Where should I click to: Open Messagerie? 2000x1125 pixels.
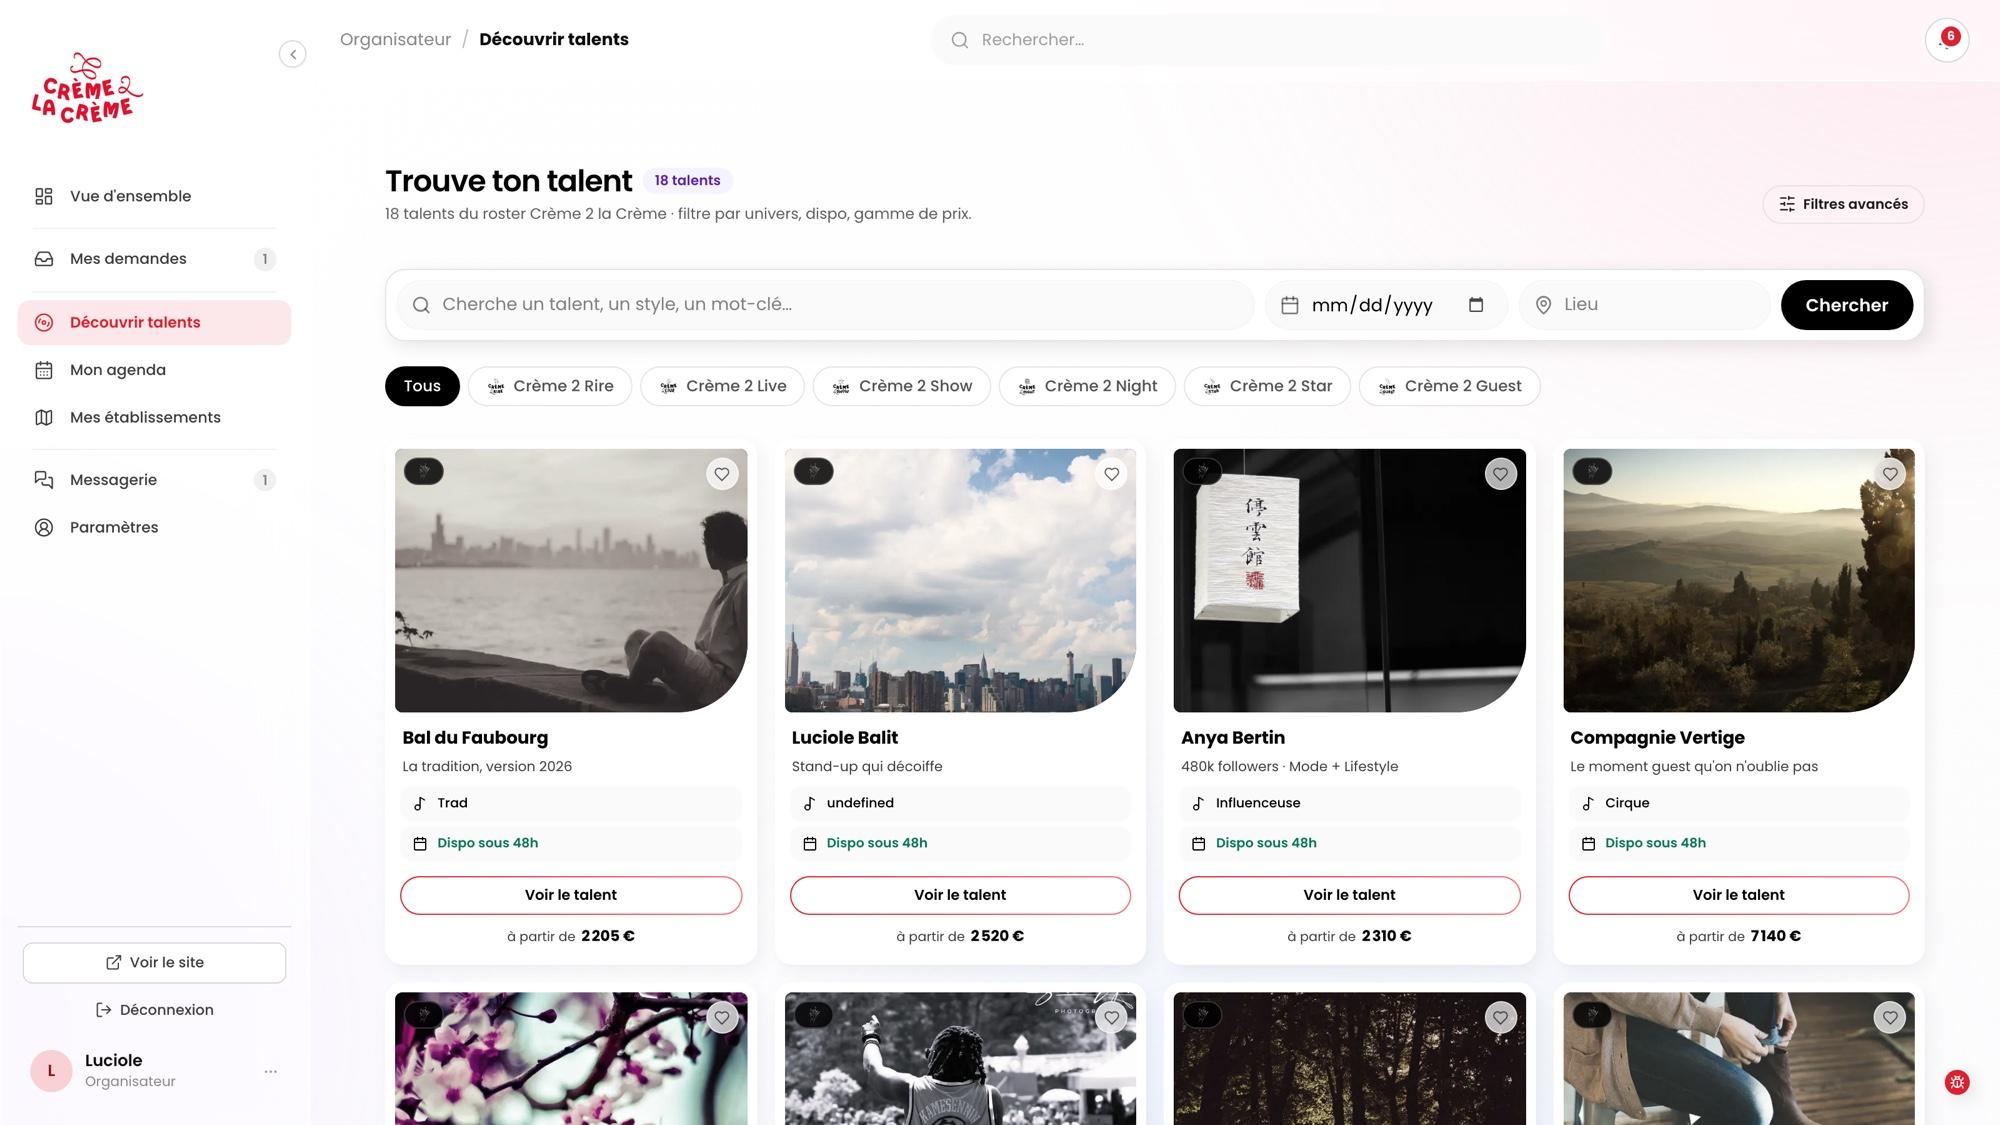point(154,480)
